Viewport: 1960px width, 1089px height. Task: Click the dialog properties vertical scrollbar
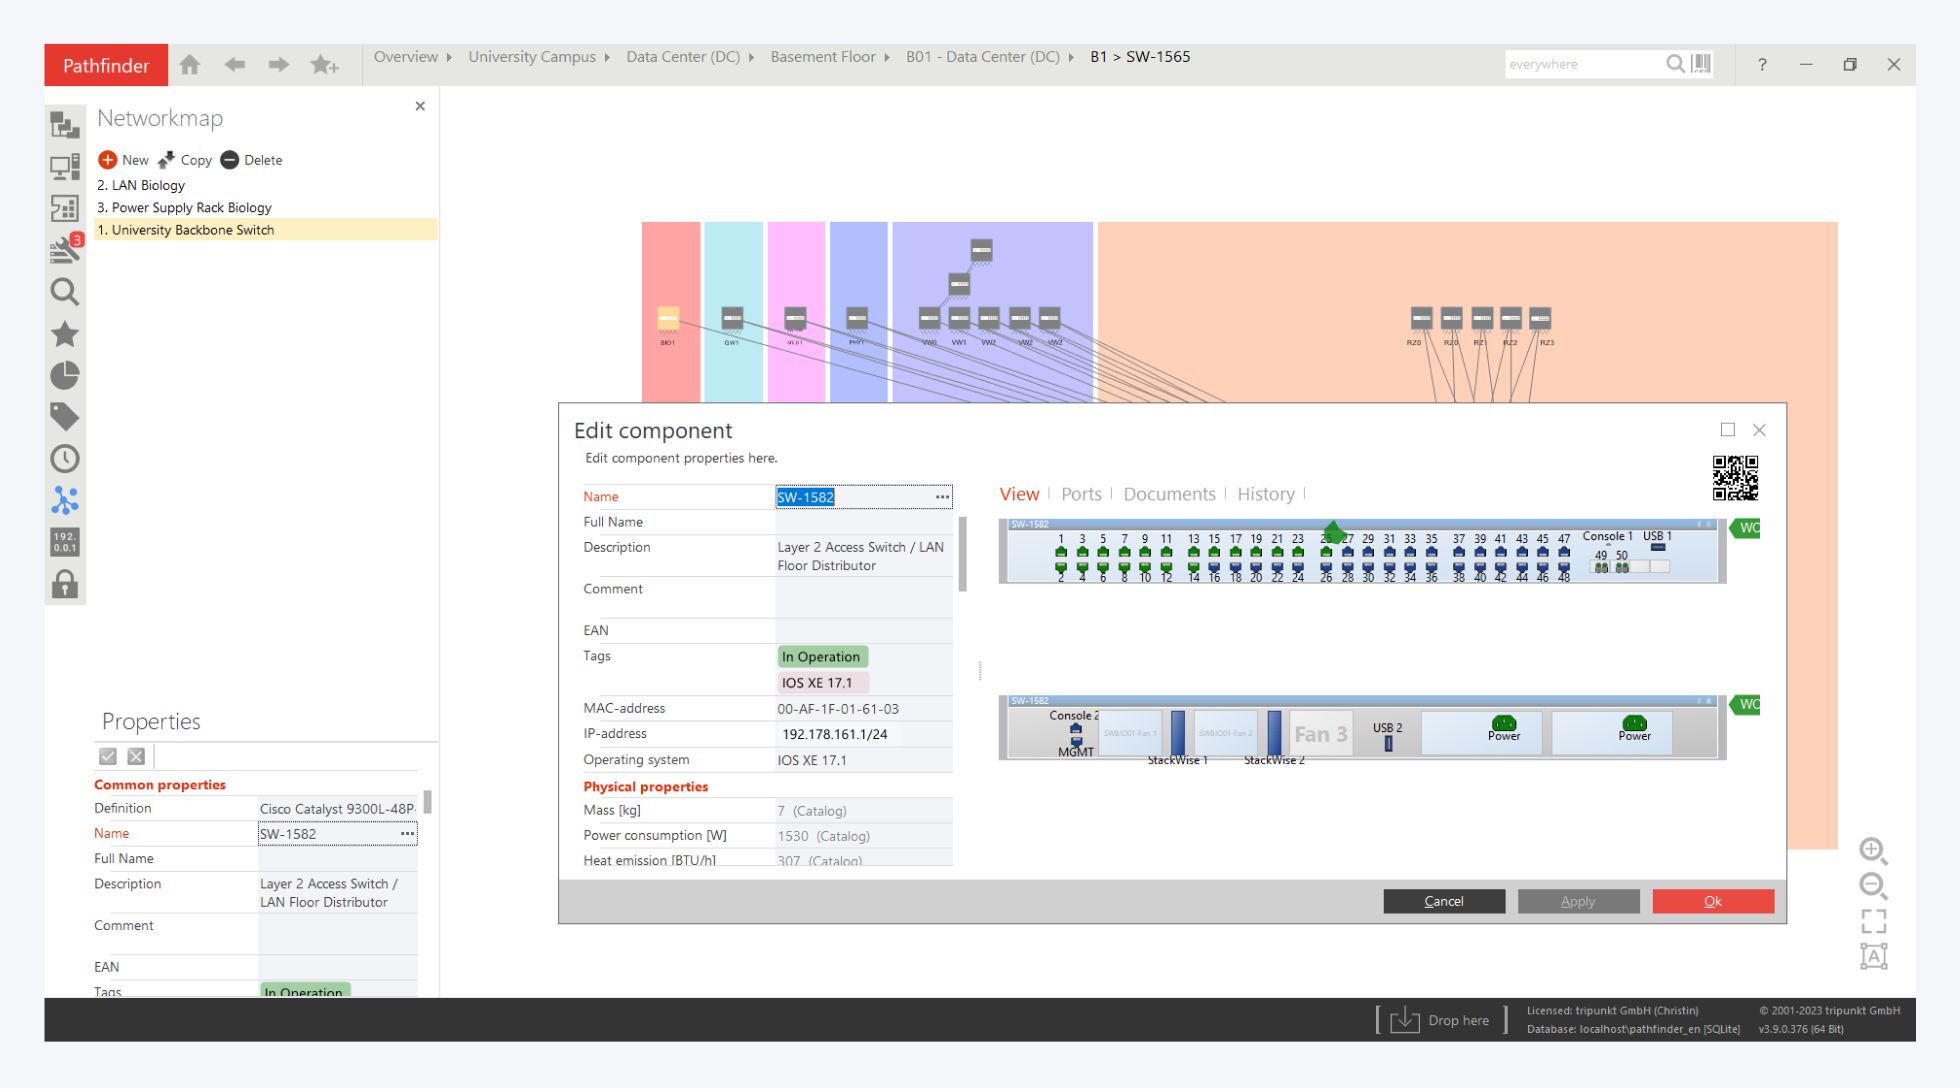click(962, 555)
